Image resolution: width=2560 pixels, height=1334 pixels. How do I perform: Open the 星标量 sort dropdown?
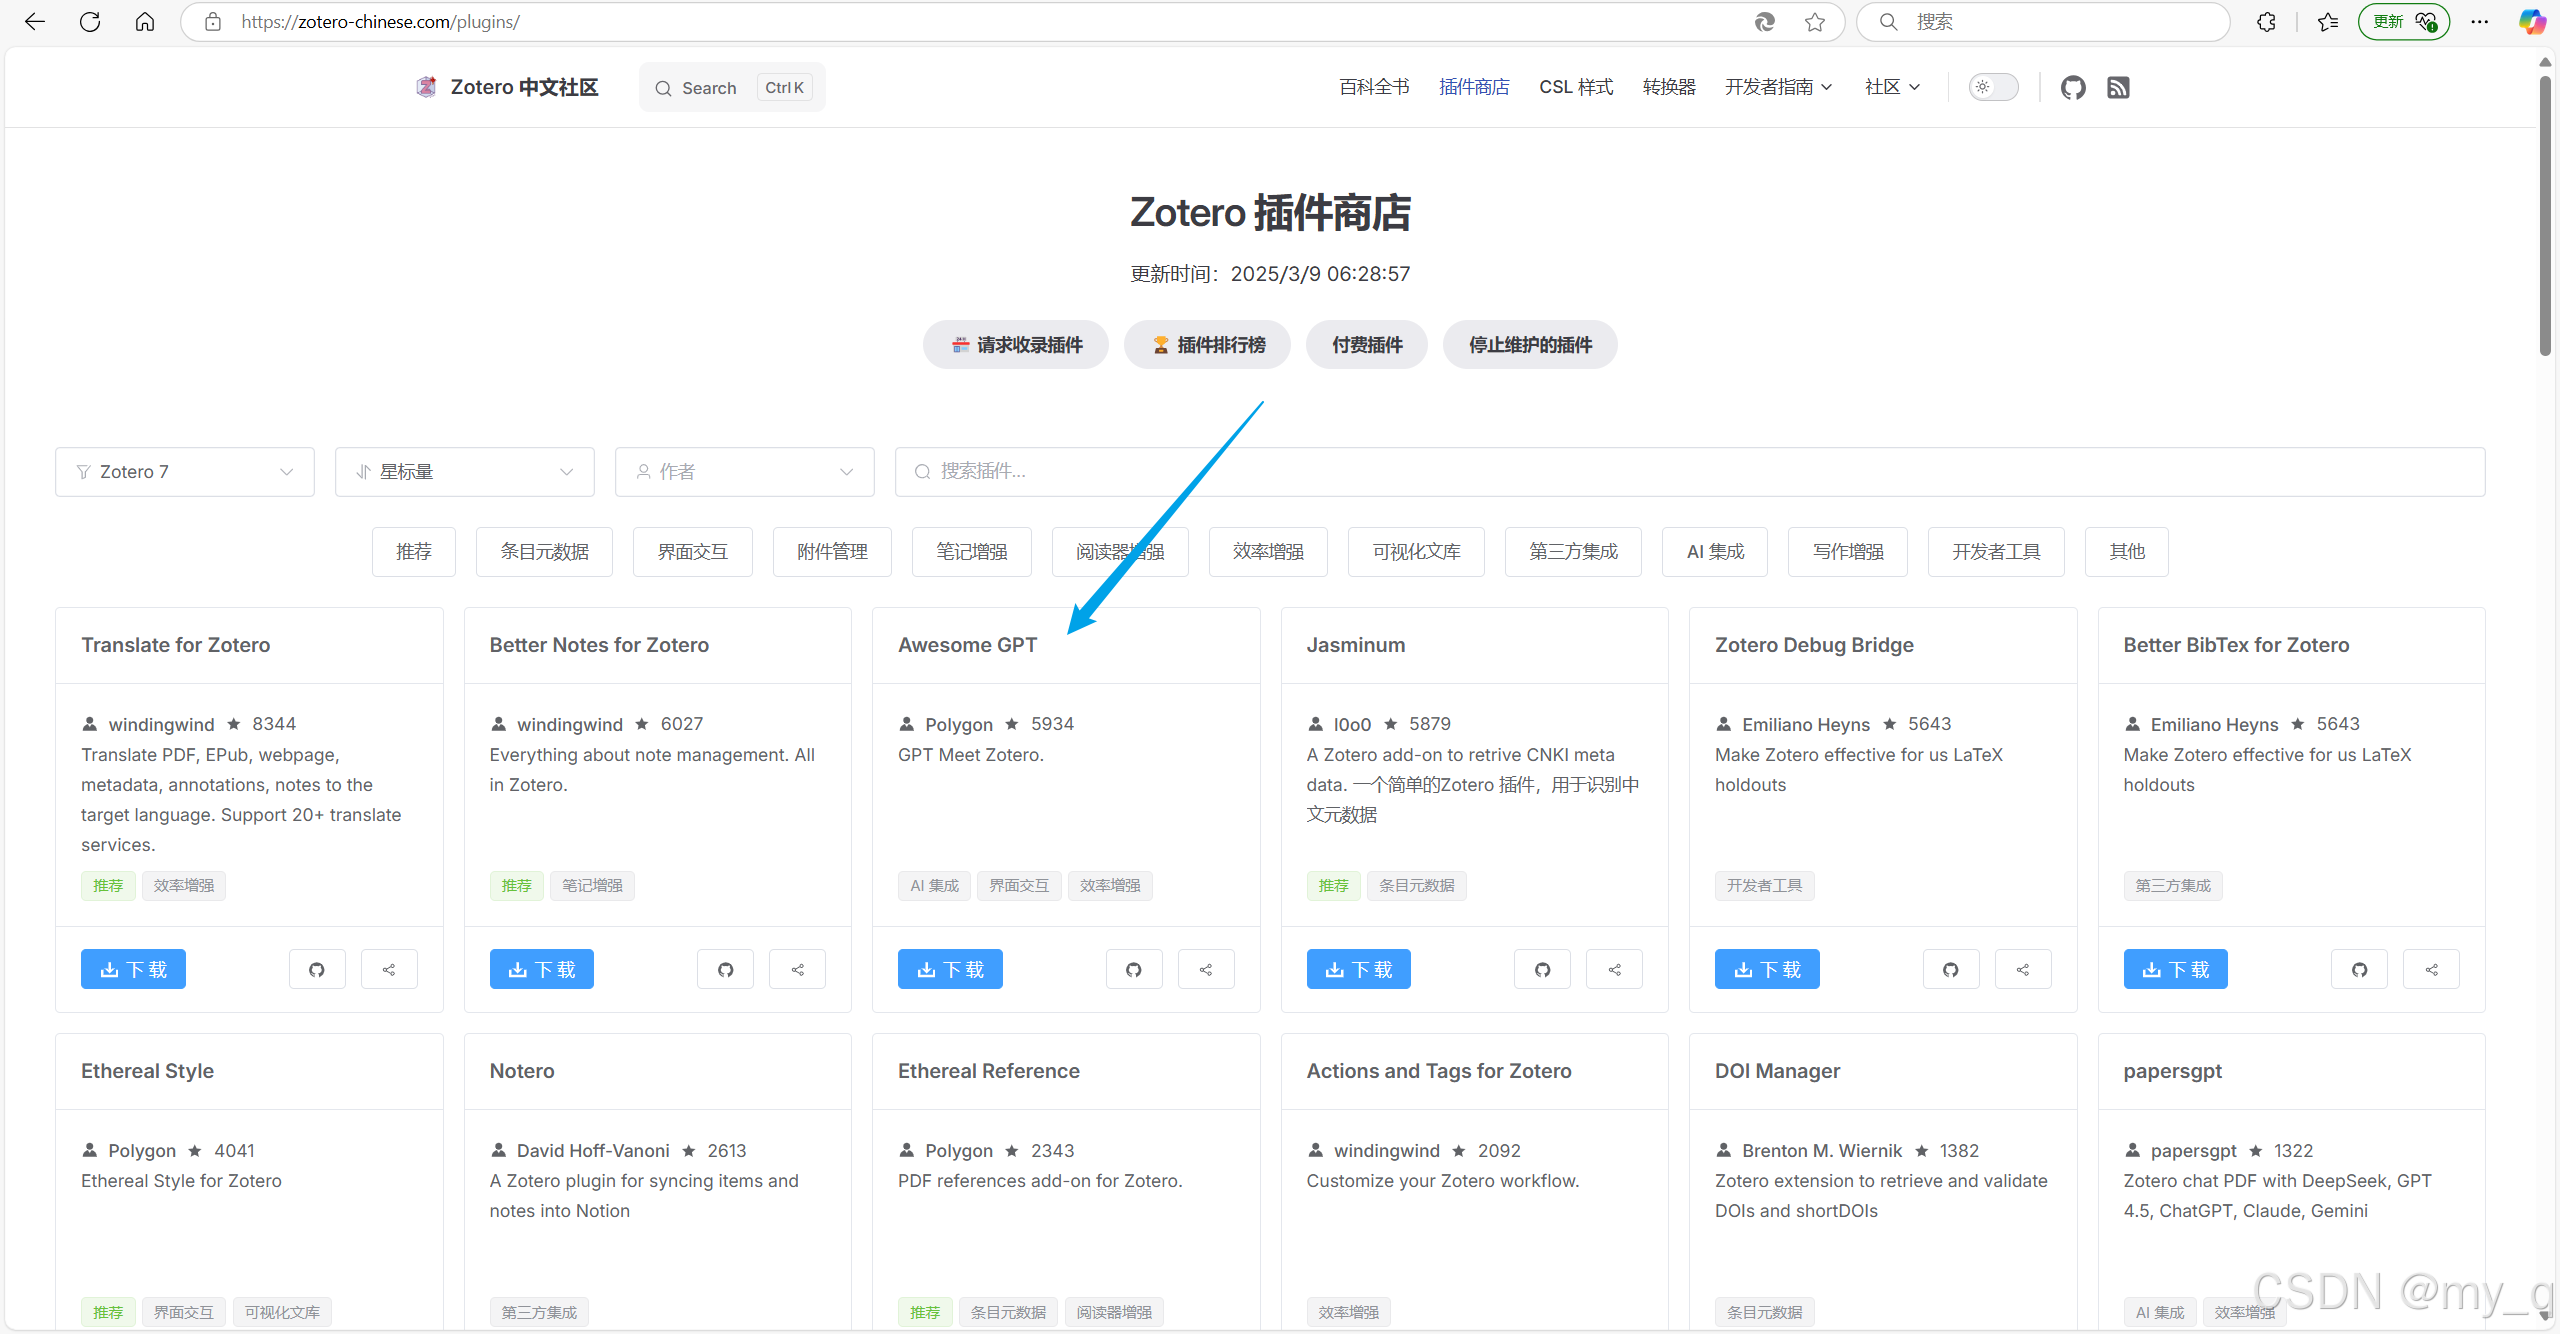[x=465, y=472]
